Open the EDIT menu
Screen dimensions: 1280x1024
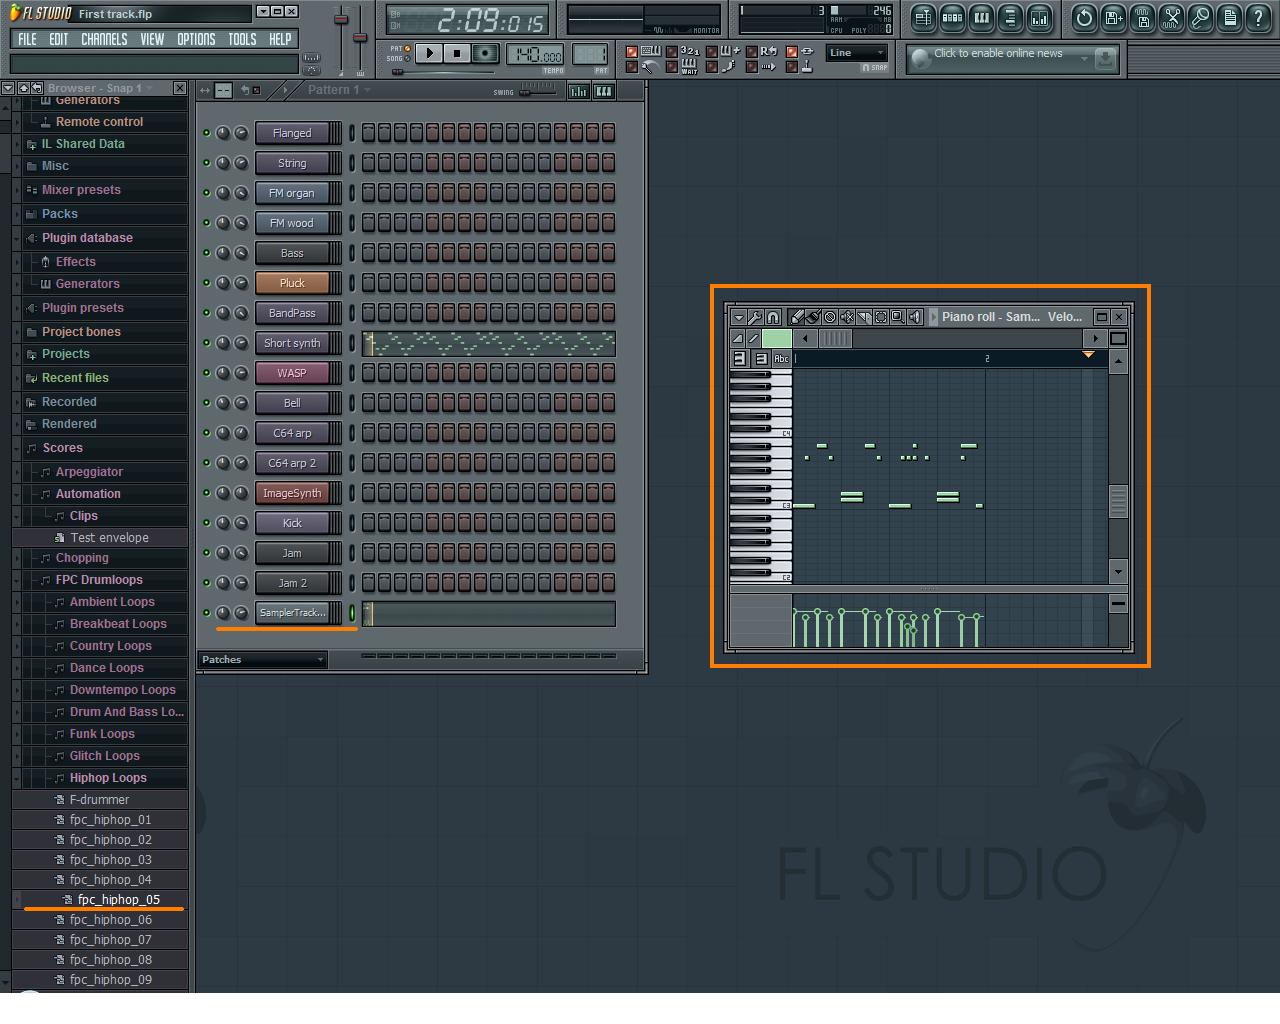[x=59, y=39]
